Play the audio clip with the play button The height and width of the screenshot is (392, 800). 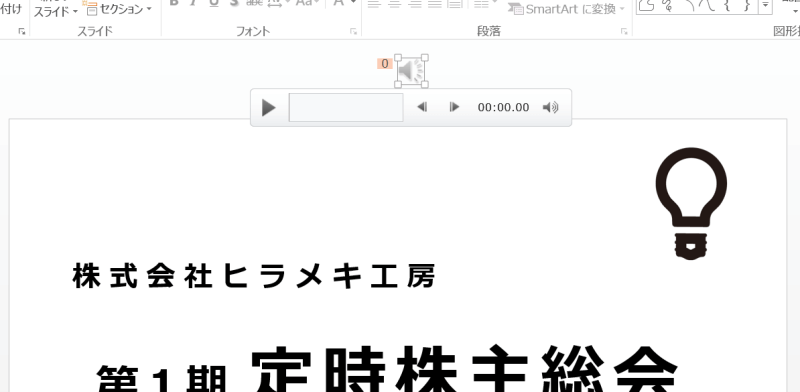pos(268,108)
